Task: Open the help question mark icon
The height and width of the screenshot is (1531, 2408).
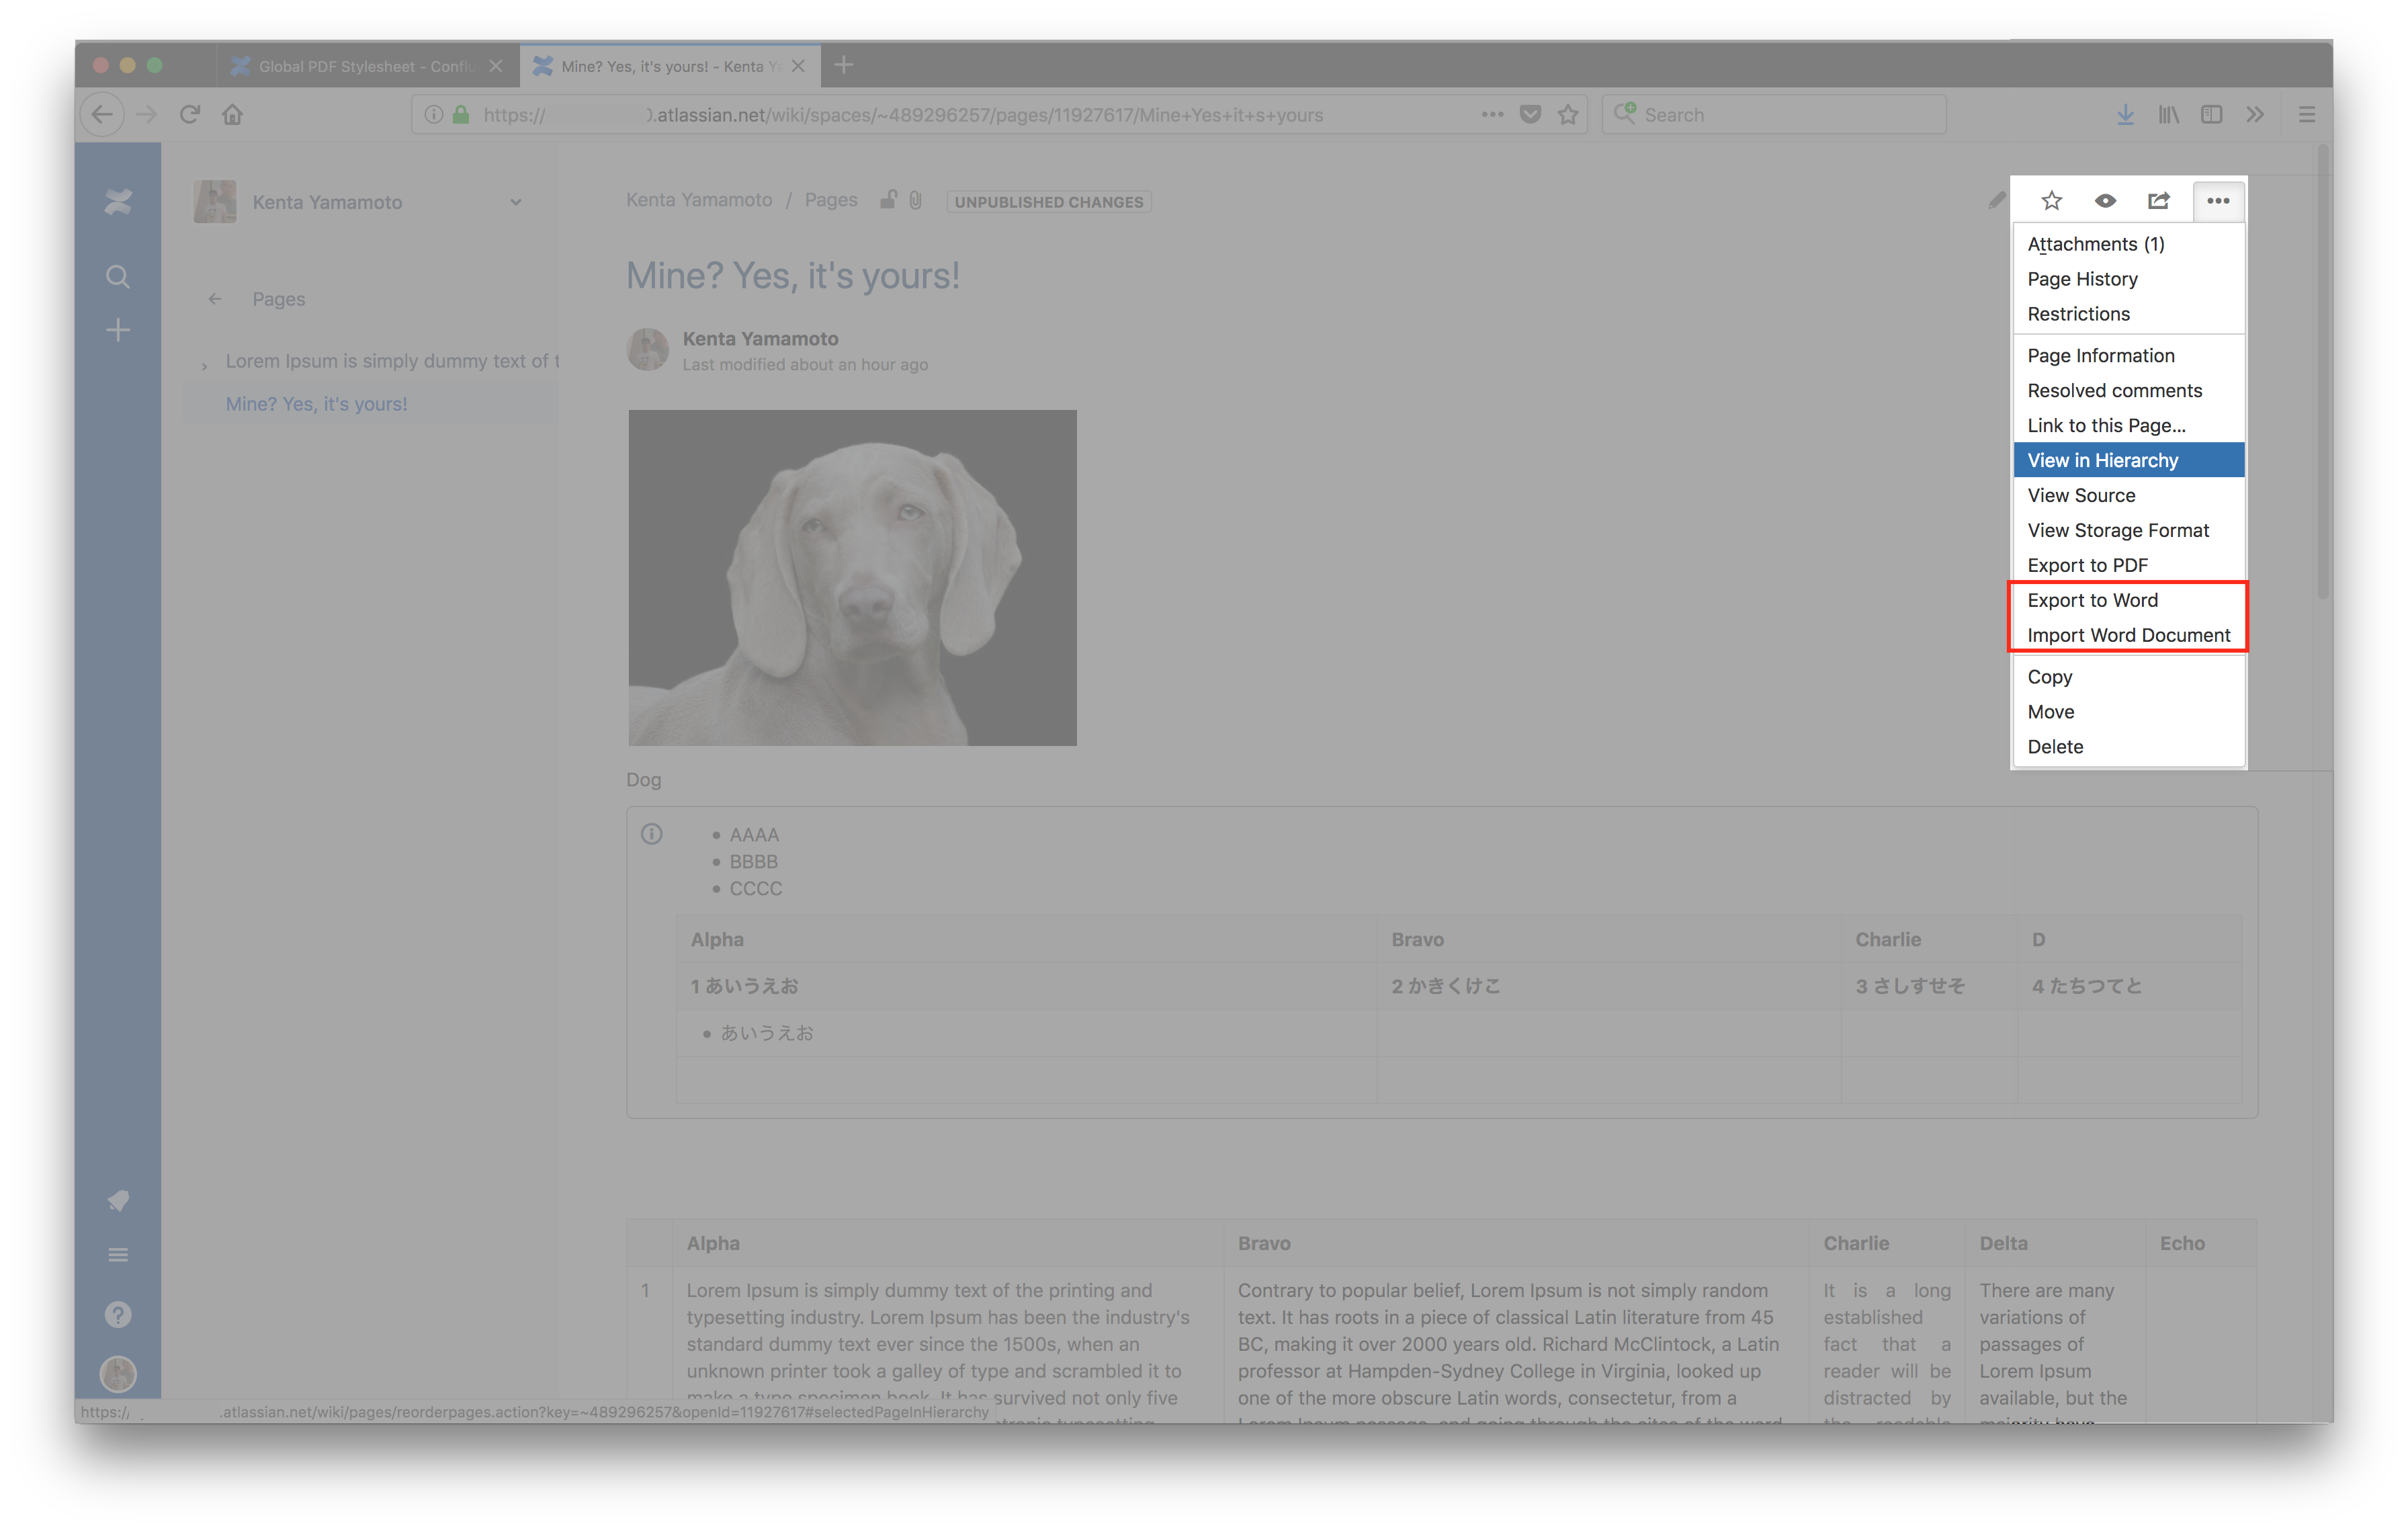Action: pos(118,1314)
